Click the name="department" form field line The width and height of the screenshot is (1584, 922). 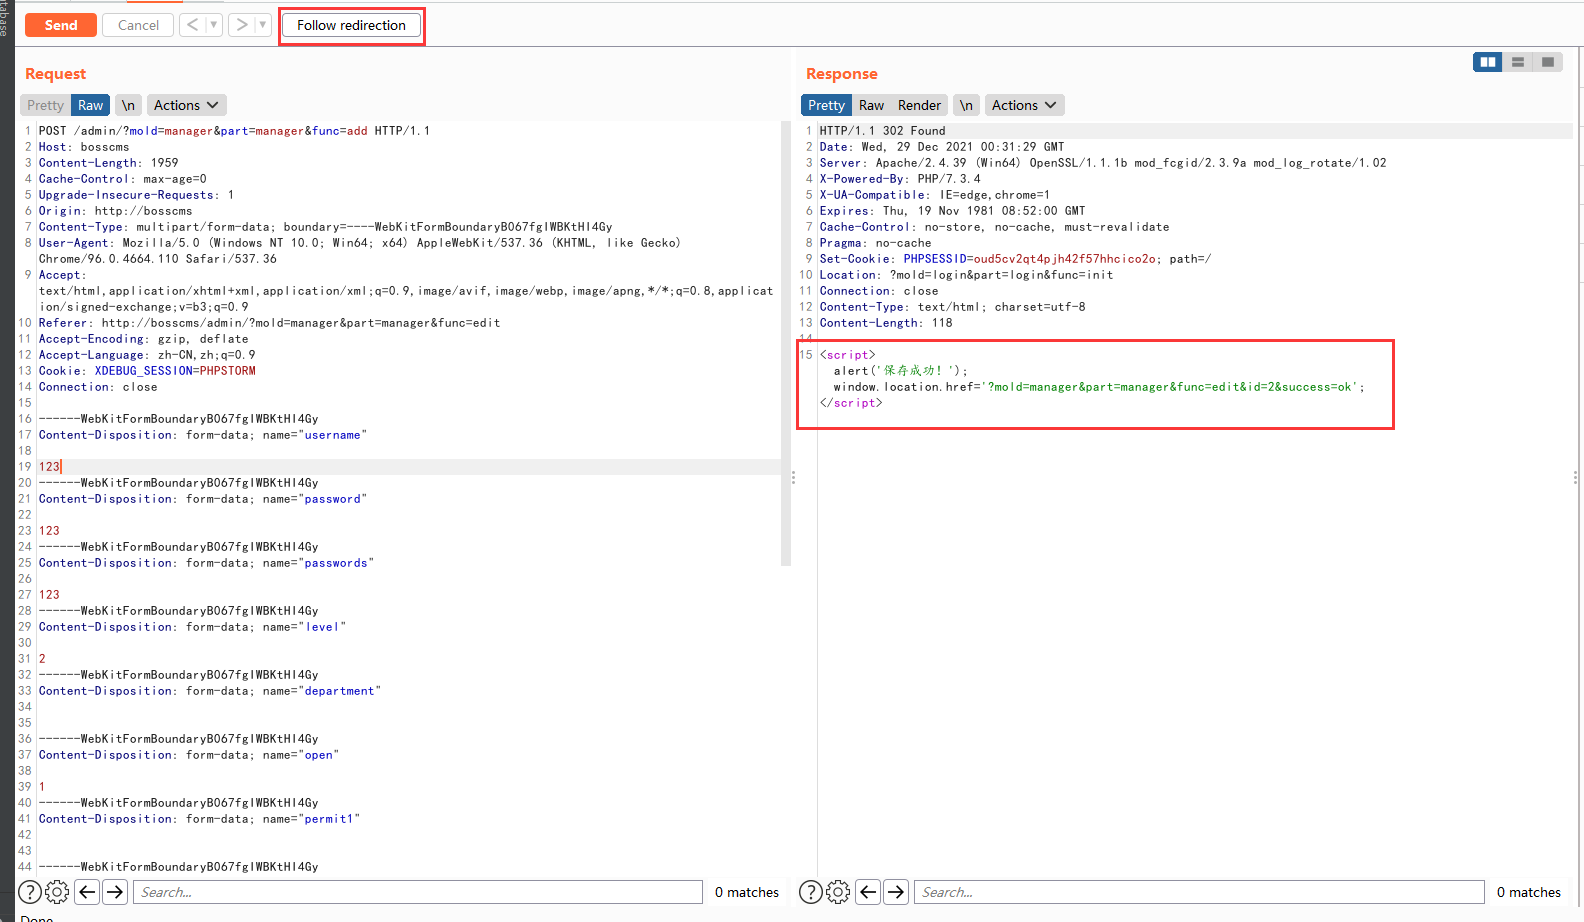210,691
